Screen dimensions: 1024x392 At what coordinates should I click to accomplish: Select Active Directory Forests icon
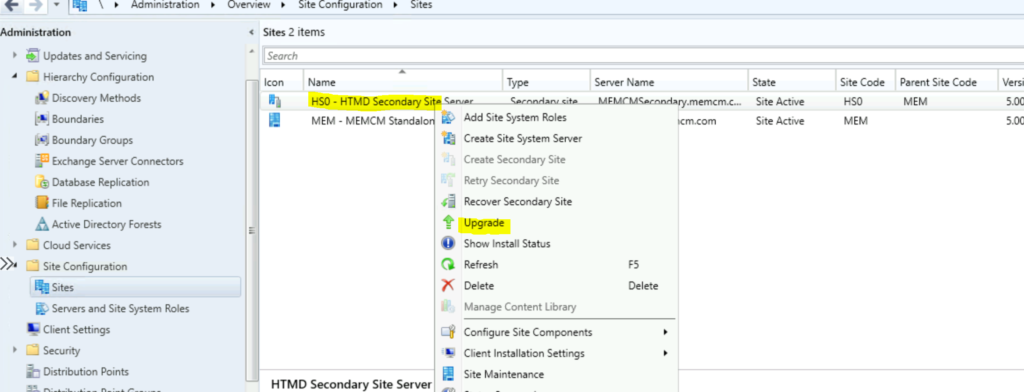(x=42, y=224)
